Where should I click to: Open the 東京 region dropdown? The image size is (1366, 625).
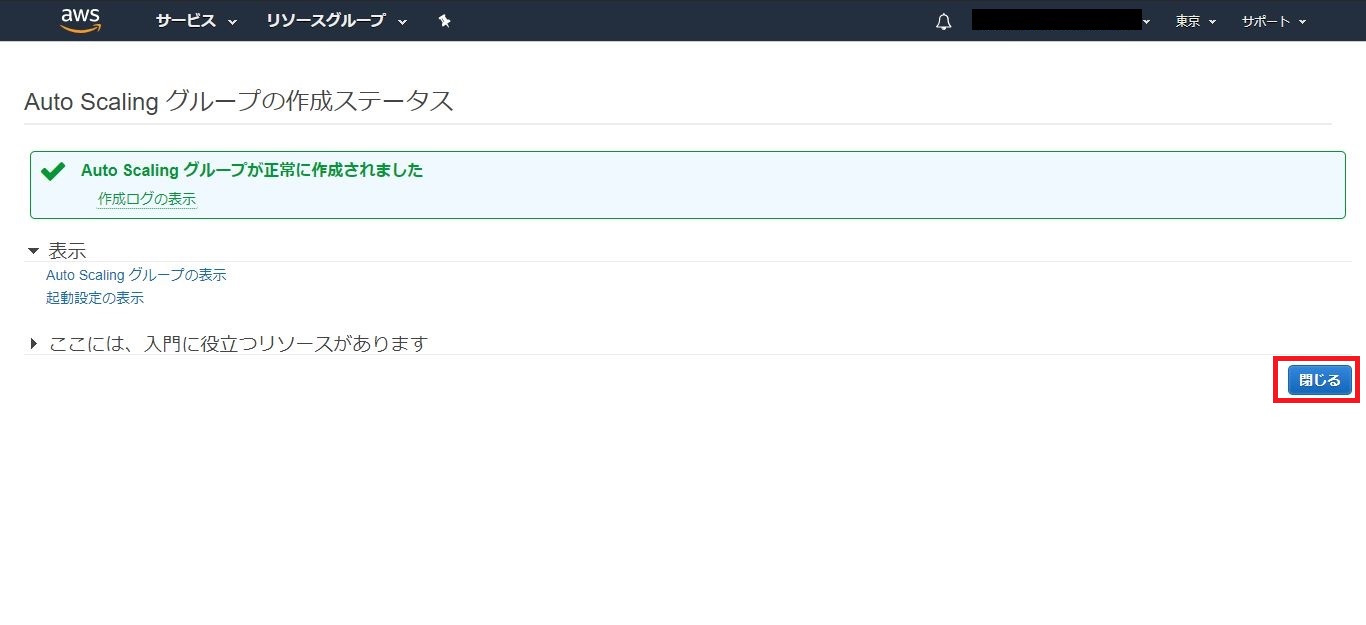pos(1195,21)
